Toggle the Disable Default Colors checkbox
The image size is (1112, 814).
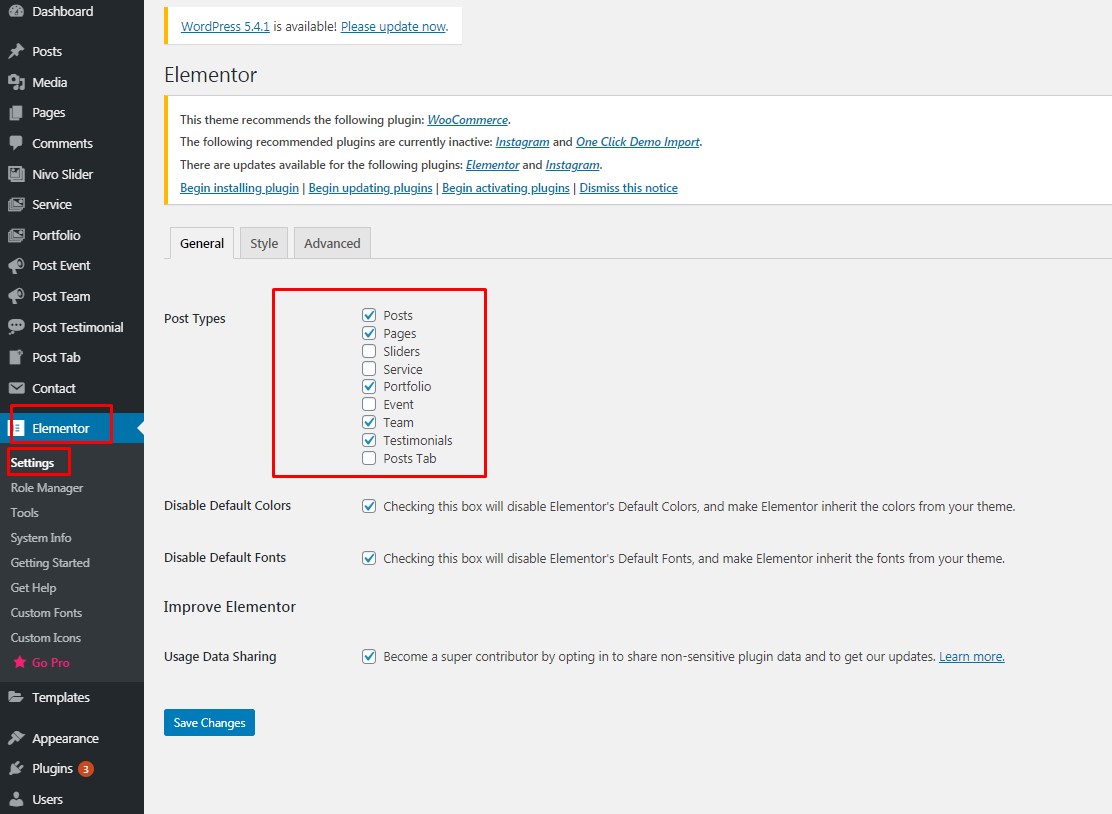(369, 506)
